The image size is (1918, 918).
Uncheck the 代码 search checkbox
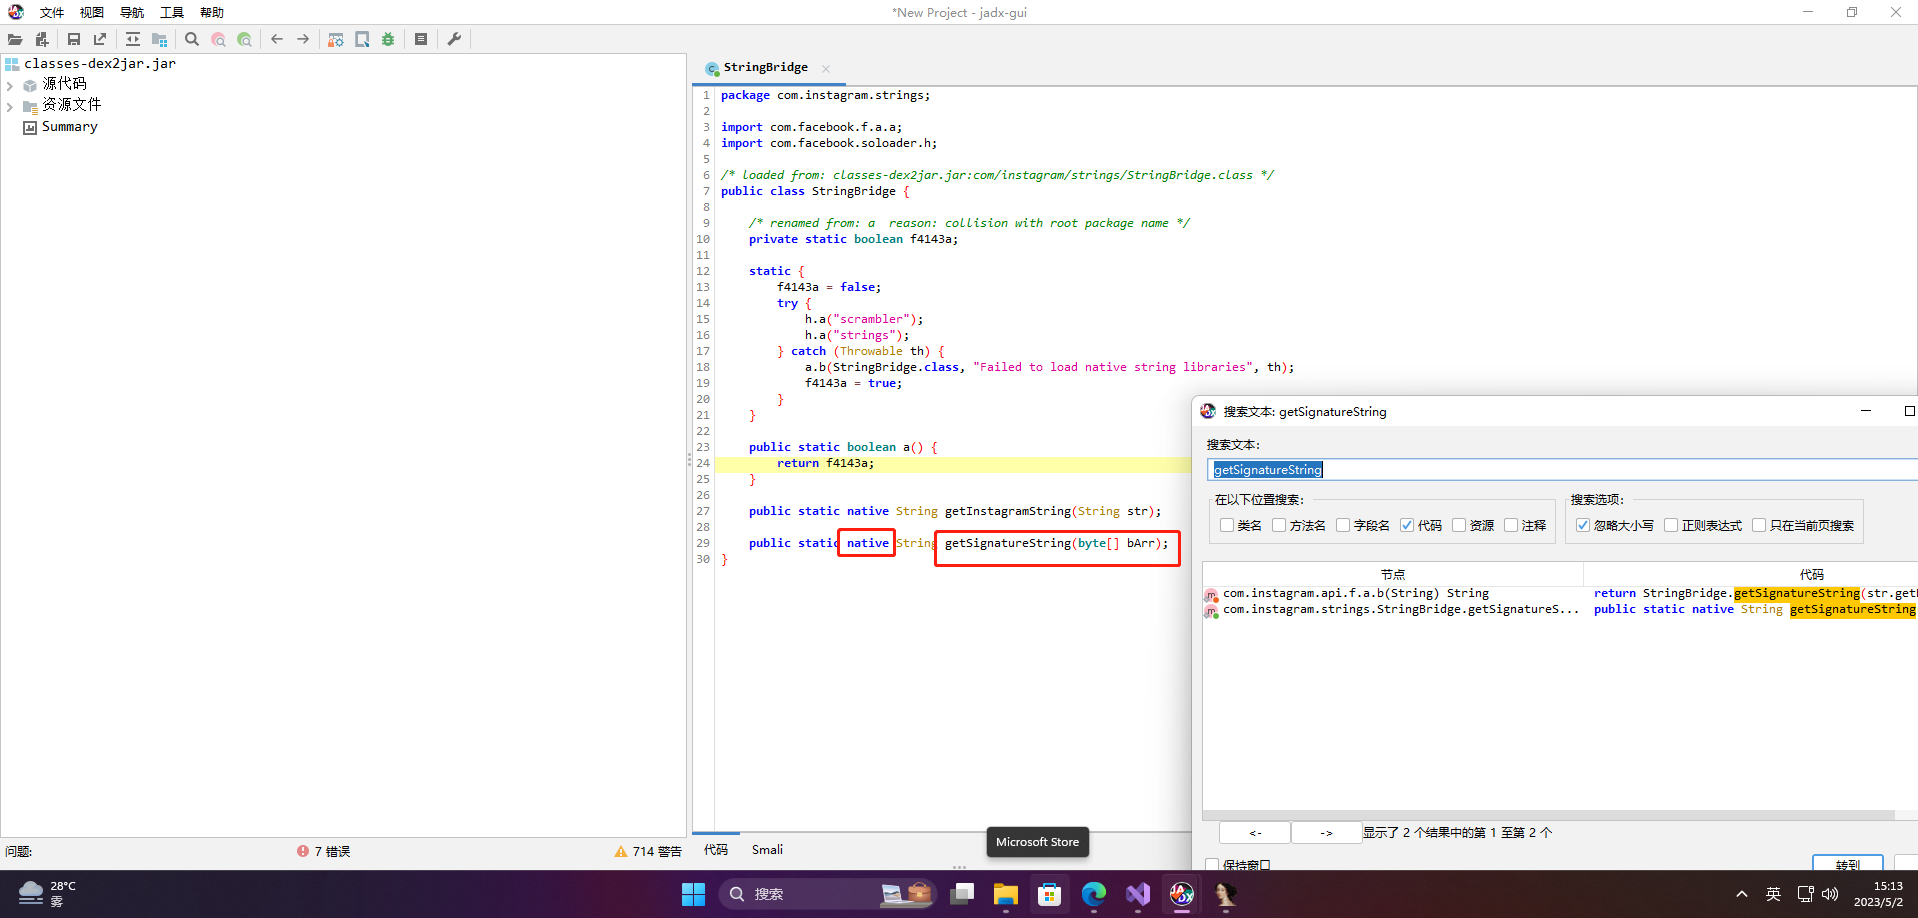[1407, 525]
